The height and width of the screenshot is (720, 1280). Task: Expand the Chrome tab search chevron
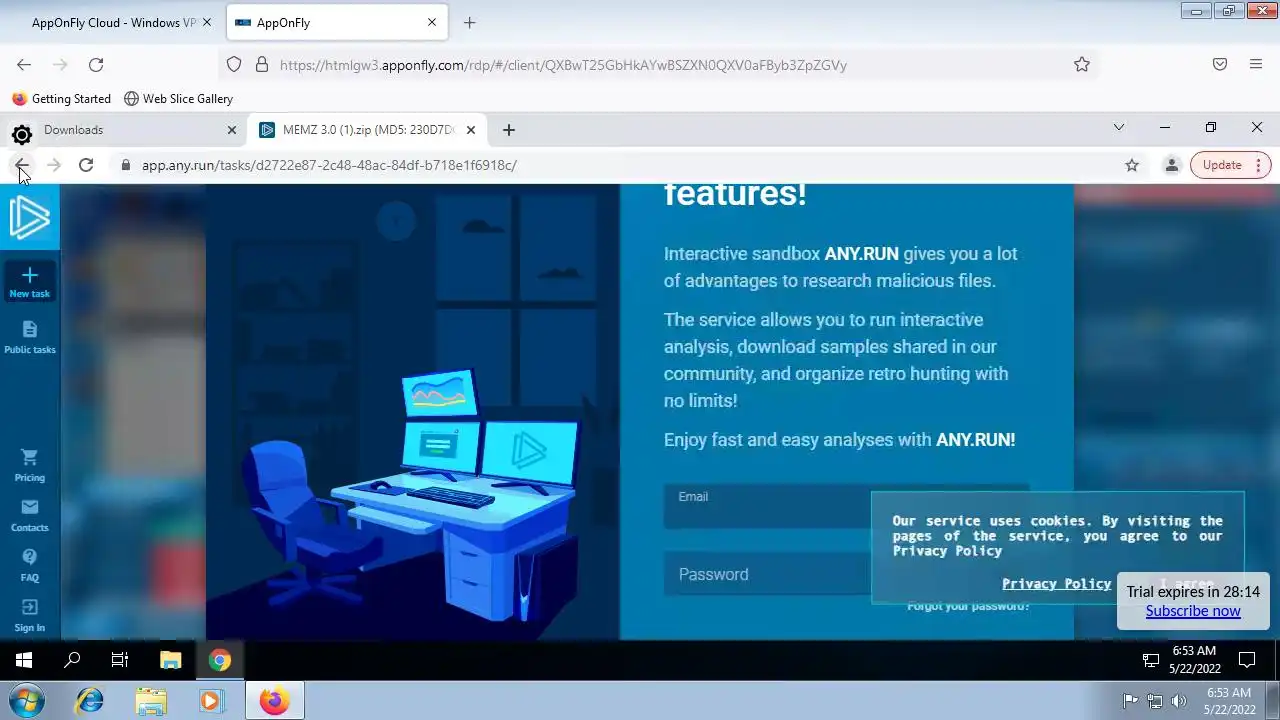[1119, 127]
